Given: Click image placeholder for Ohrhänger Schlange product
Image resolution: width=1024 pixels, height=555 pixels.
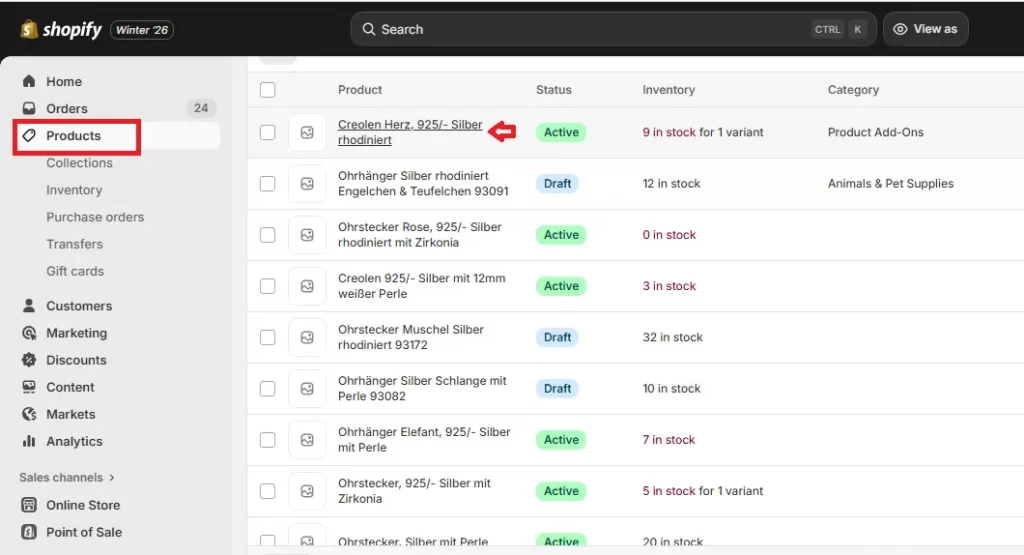Looking at the screenshot, I should click(307, 388).
